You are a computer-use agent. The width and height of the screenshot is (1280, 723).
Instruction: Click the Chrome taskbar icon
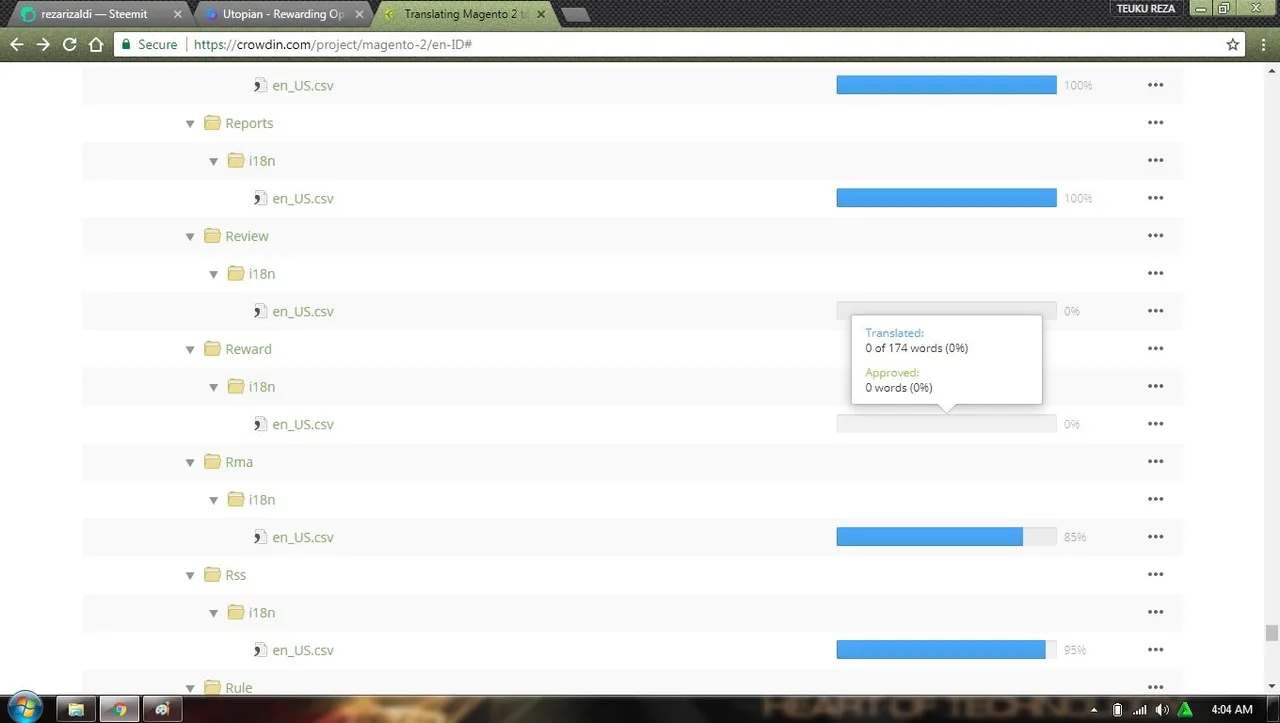[120, 709]
